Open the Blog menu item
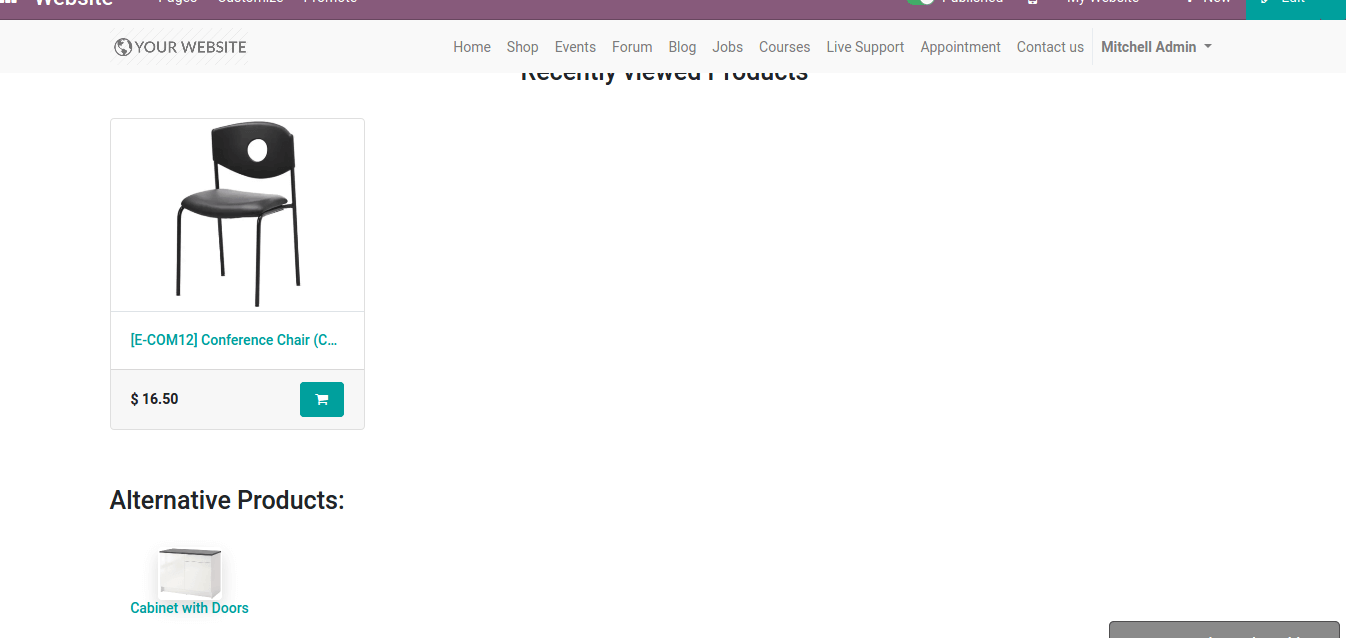 (682, 47)
